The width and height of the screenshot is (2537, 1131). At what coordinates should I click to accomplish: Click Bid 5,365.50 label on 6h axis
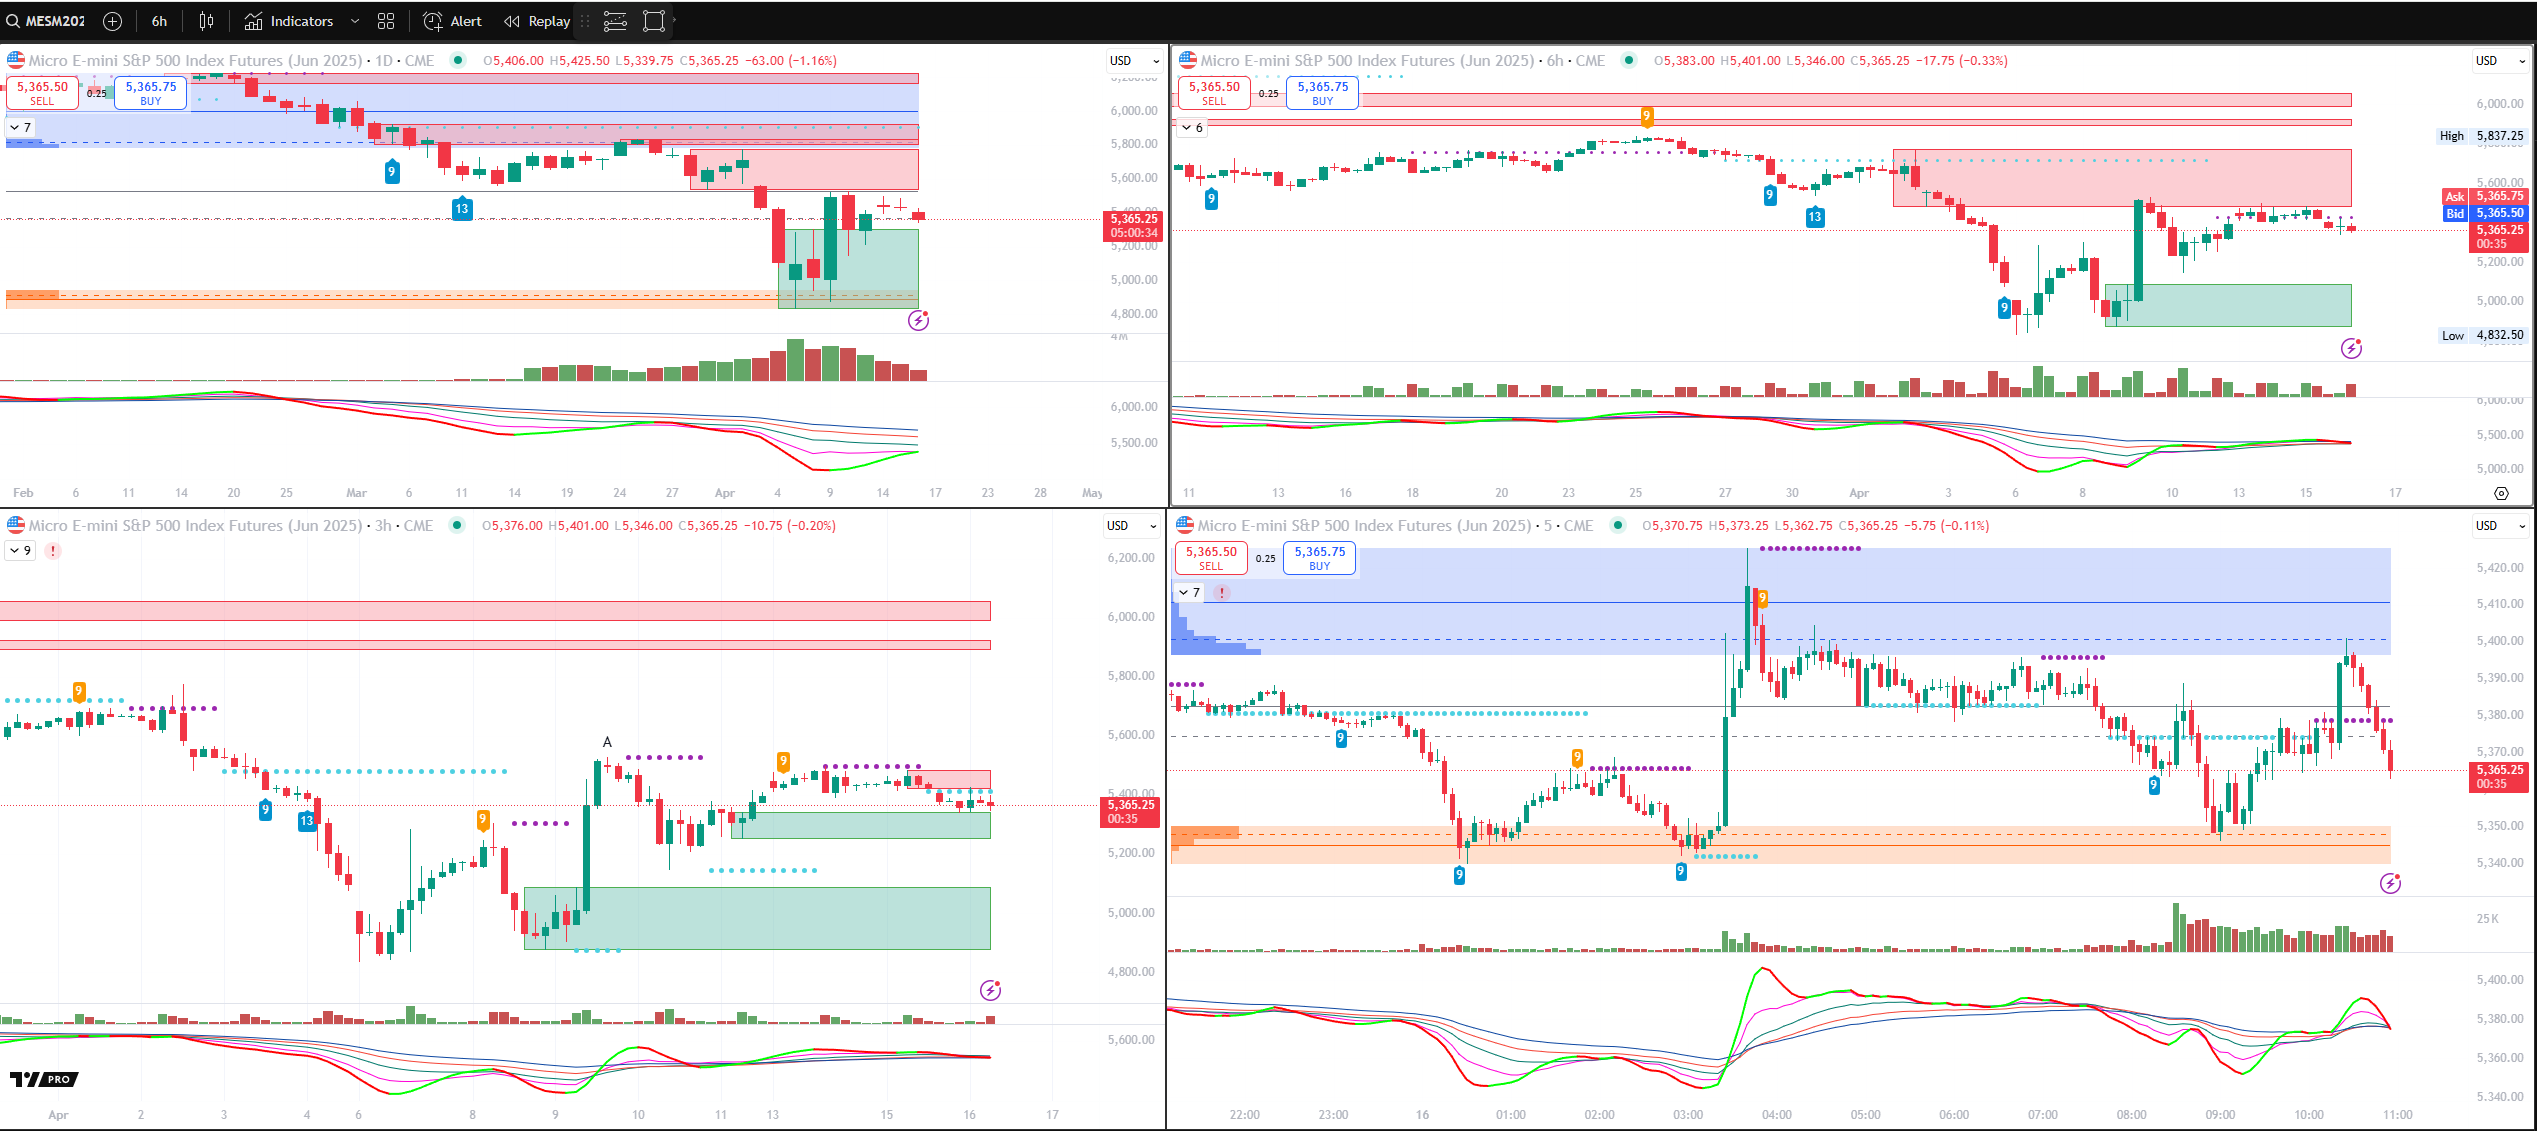pos(2485,213)
